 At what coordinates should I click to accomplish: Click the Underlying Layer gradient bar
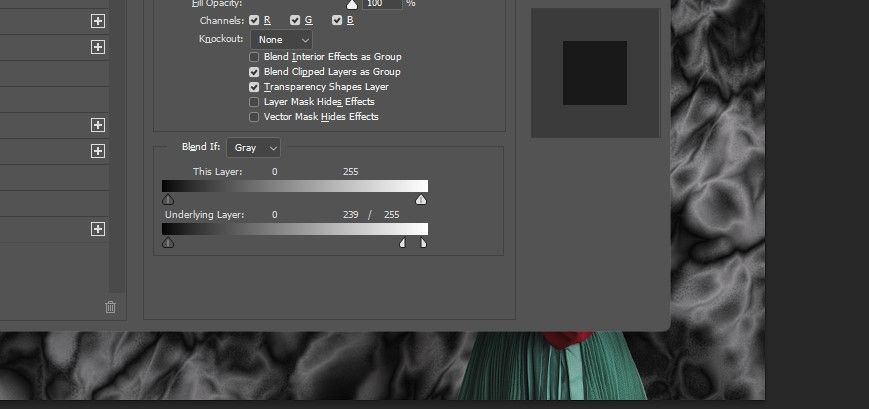[295, 229]
